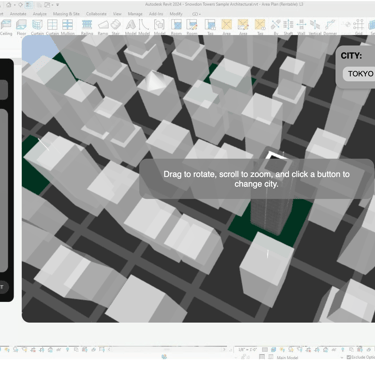Select the Model Line tool
Screen dimensions: 375x366
tap(144, 27)
